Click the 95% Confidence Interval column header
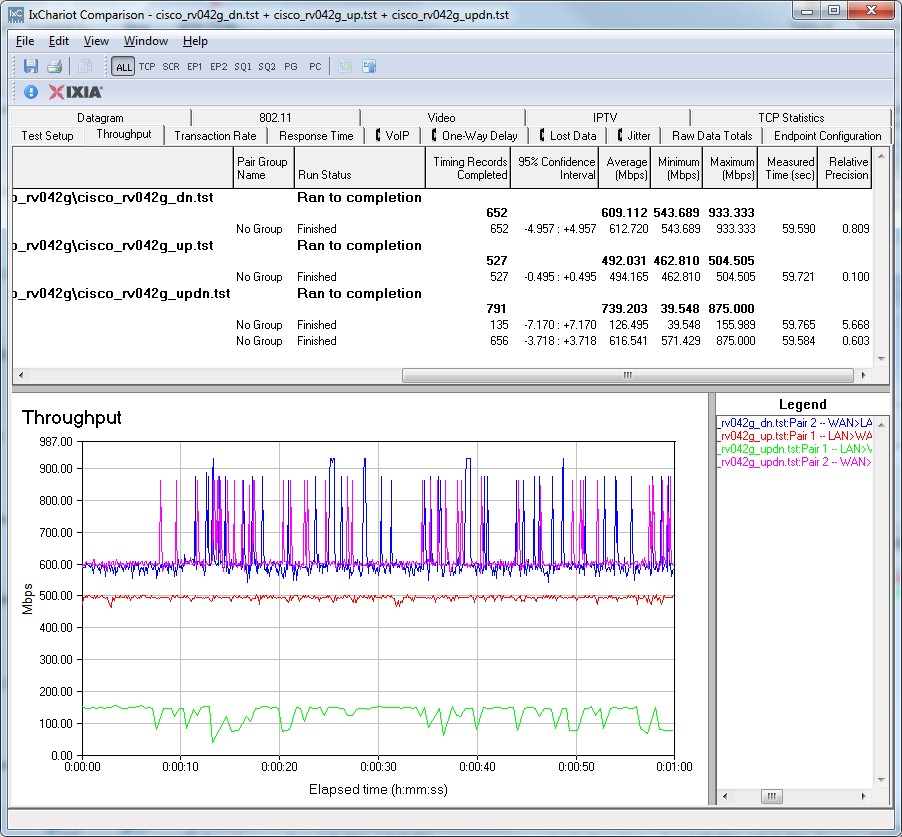902x837 pixels. coord(555,168)
